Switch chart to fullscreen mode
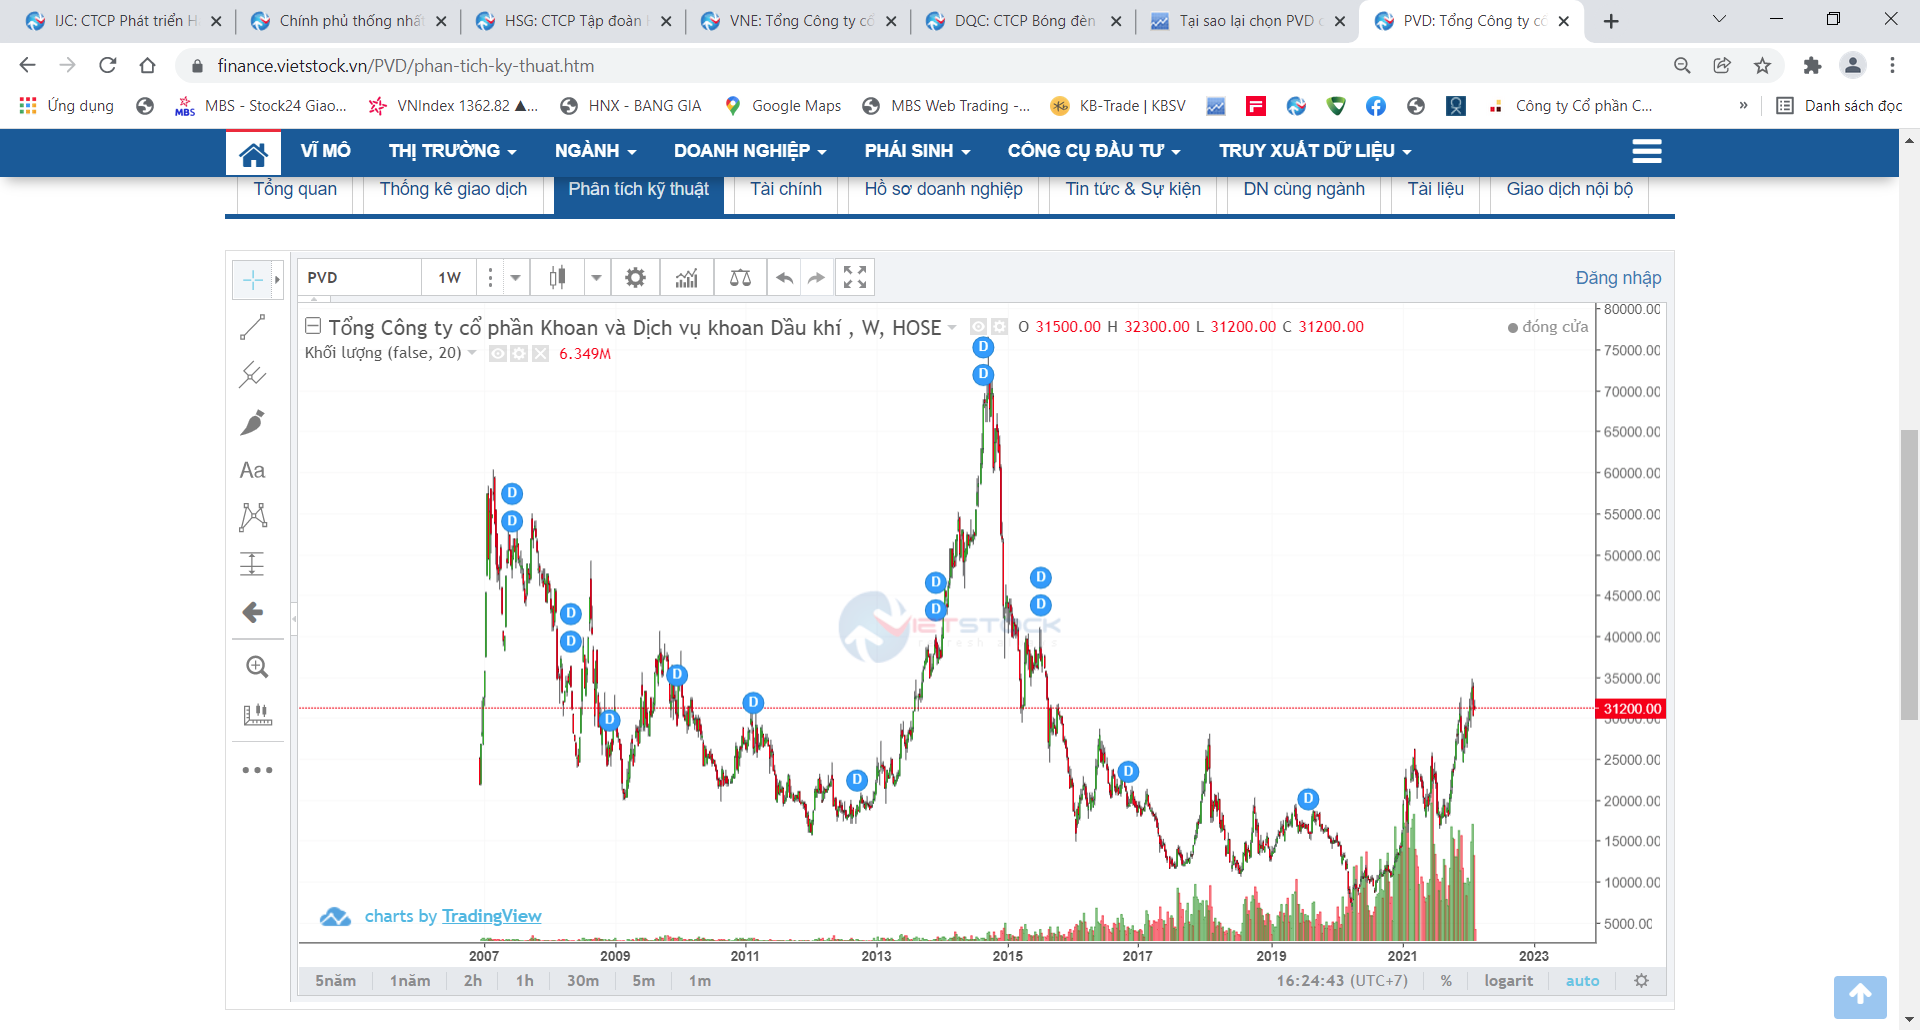This screenshot has height=1030, width=1920. pos(855,278)
